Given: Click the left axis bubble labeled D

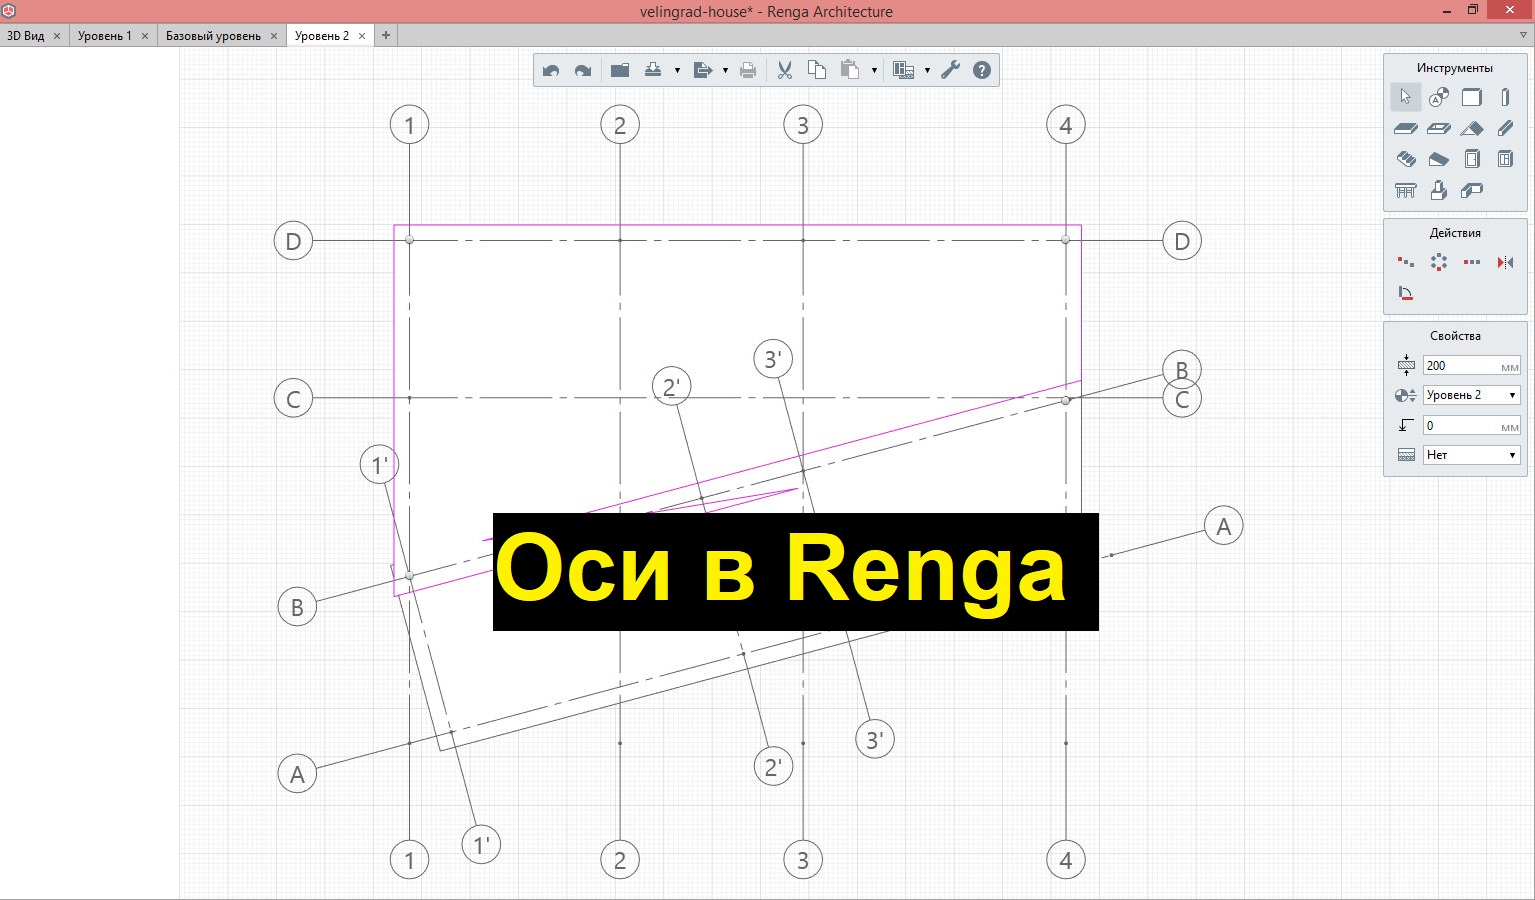Looking at the screenshot, I should (293, 241).
